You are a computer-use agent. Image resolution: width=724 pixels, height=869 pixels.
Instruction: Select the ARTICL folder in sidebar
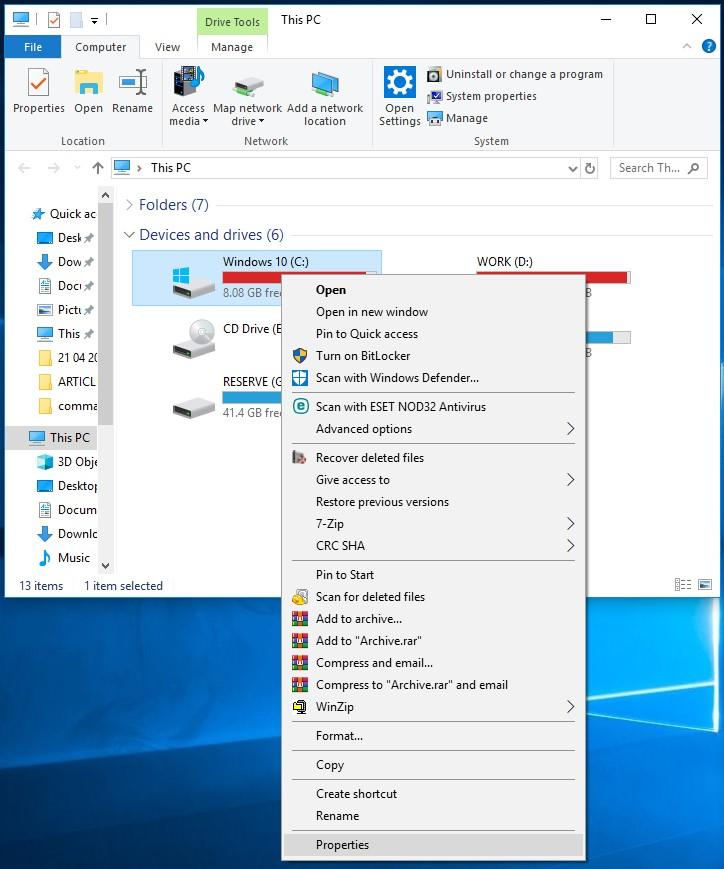coord(67,382)
